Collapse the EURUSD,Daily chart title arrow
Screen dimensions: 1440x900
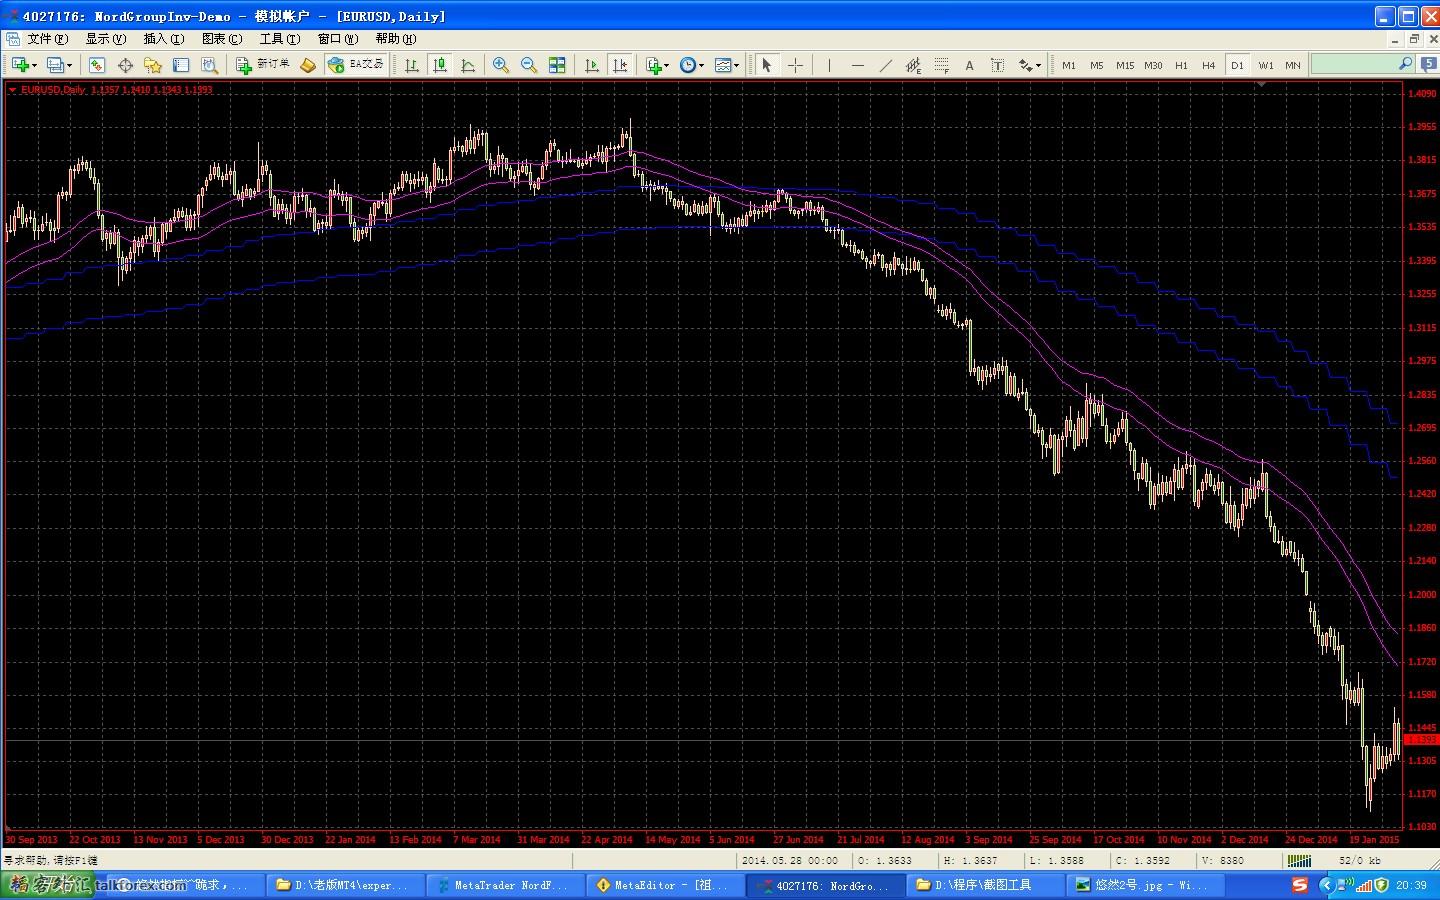point(12,90)
